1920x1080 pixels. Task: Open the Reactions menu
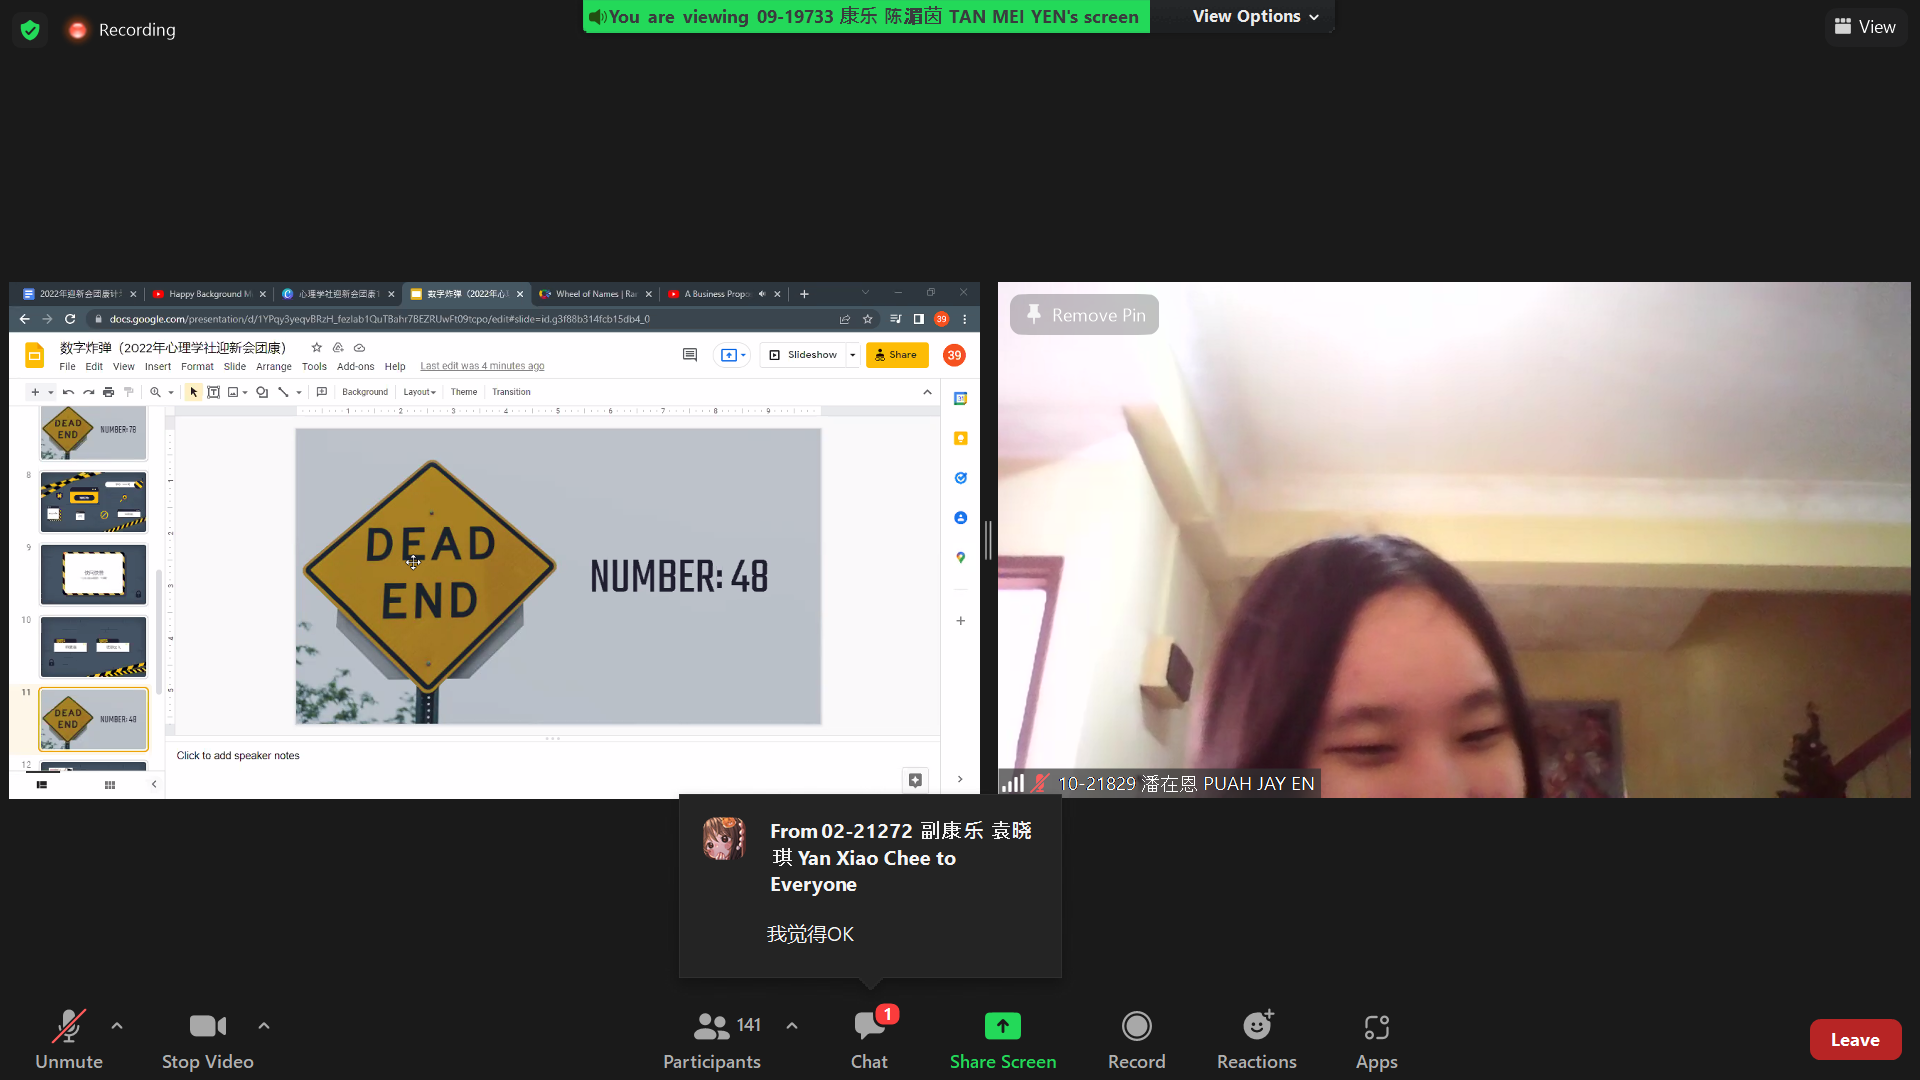click(x=1257, y=1039)
